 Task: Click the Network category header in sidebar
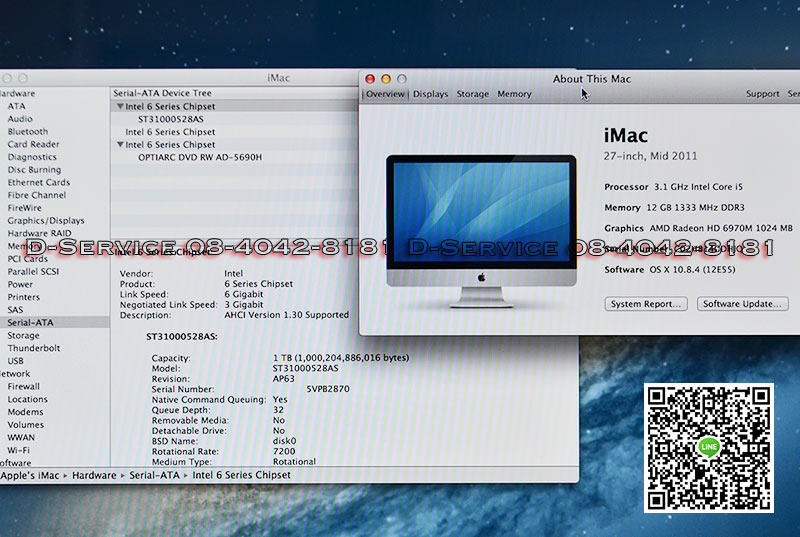click(x=15, y=374)
